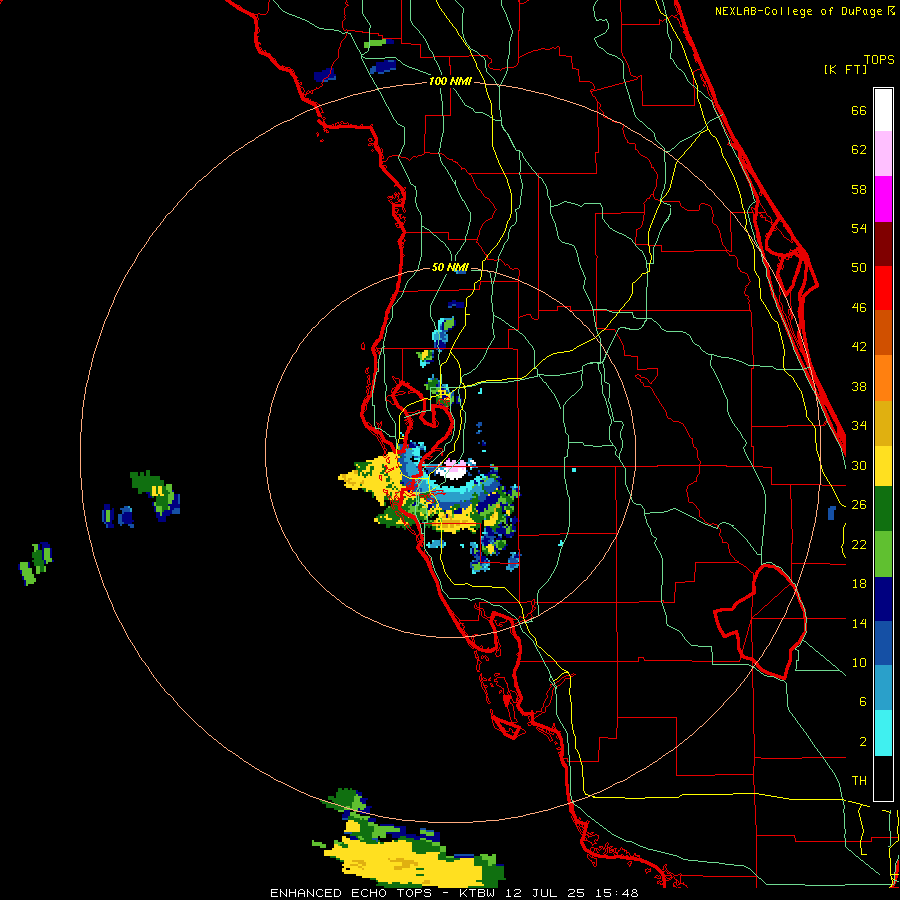Screen dimensions: 900x900
Task: Click the 50 legend value on the color scale
Action: click(x=859, y=268)
